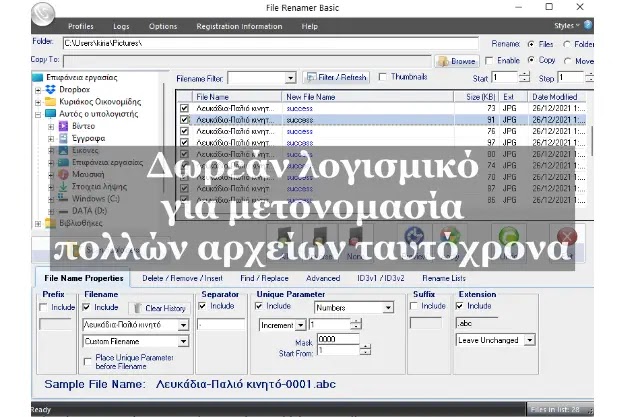The width and height of the screenshot is (625, 417).
Task: Open the Leave Unchanged extension dropdown
Action: (529, 340)
